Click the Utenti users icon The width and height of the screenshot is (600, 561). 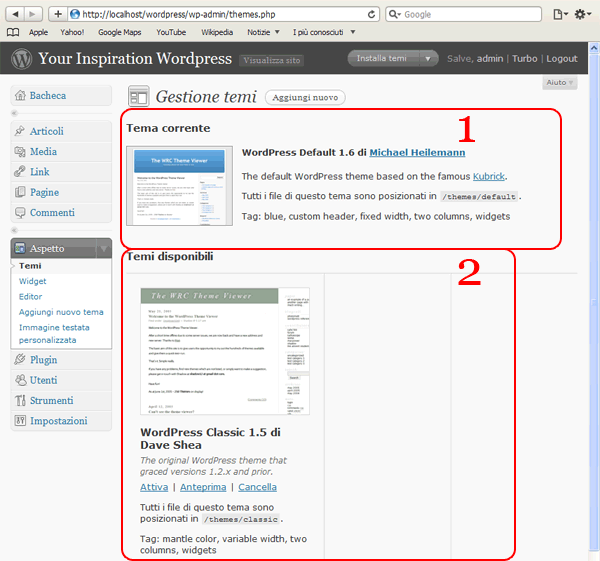[x=20, y=380]
